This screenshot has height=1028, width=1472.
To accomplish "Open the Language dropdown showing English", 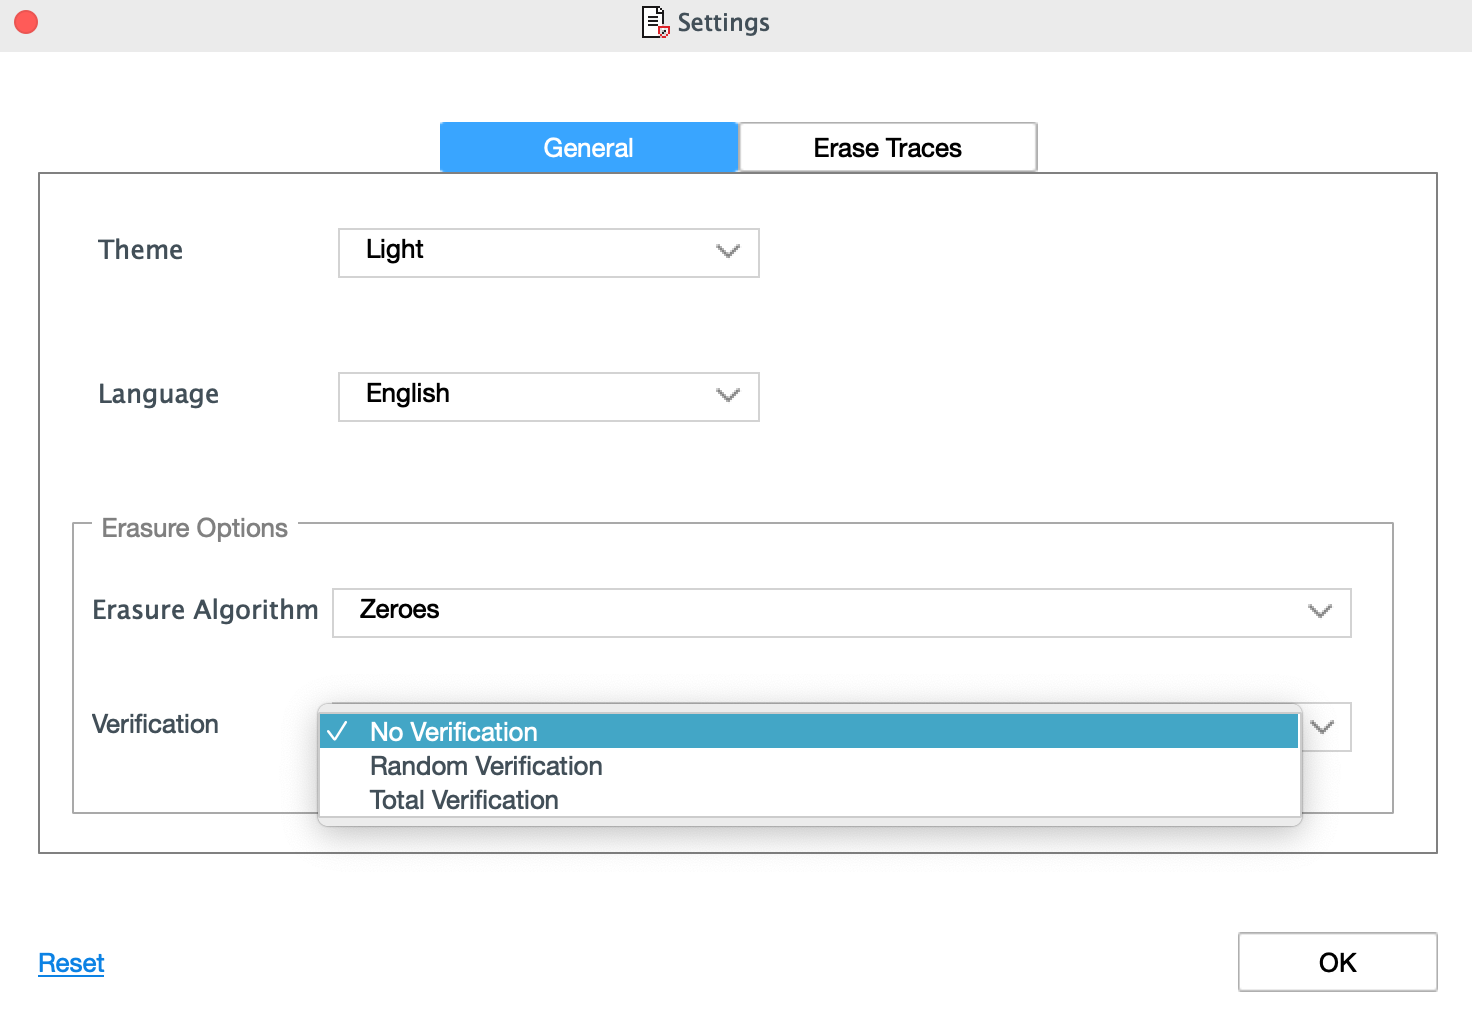I will 549,397.
